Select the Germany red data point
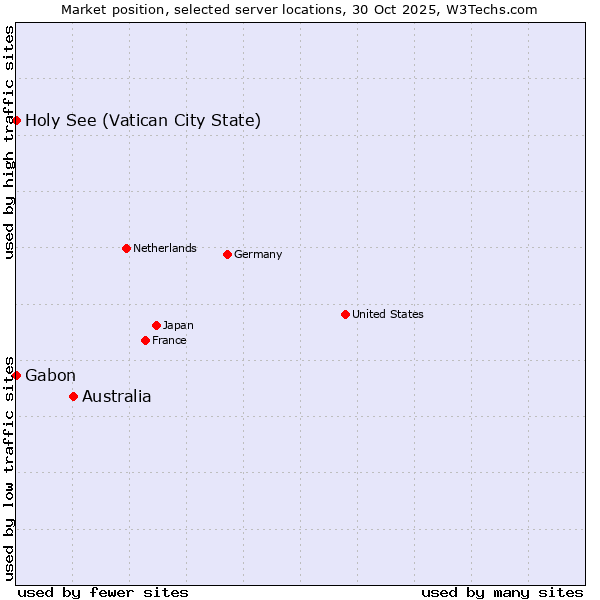Image resolution: width=600 pixels, height=600 pixels. [227, 254]
